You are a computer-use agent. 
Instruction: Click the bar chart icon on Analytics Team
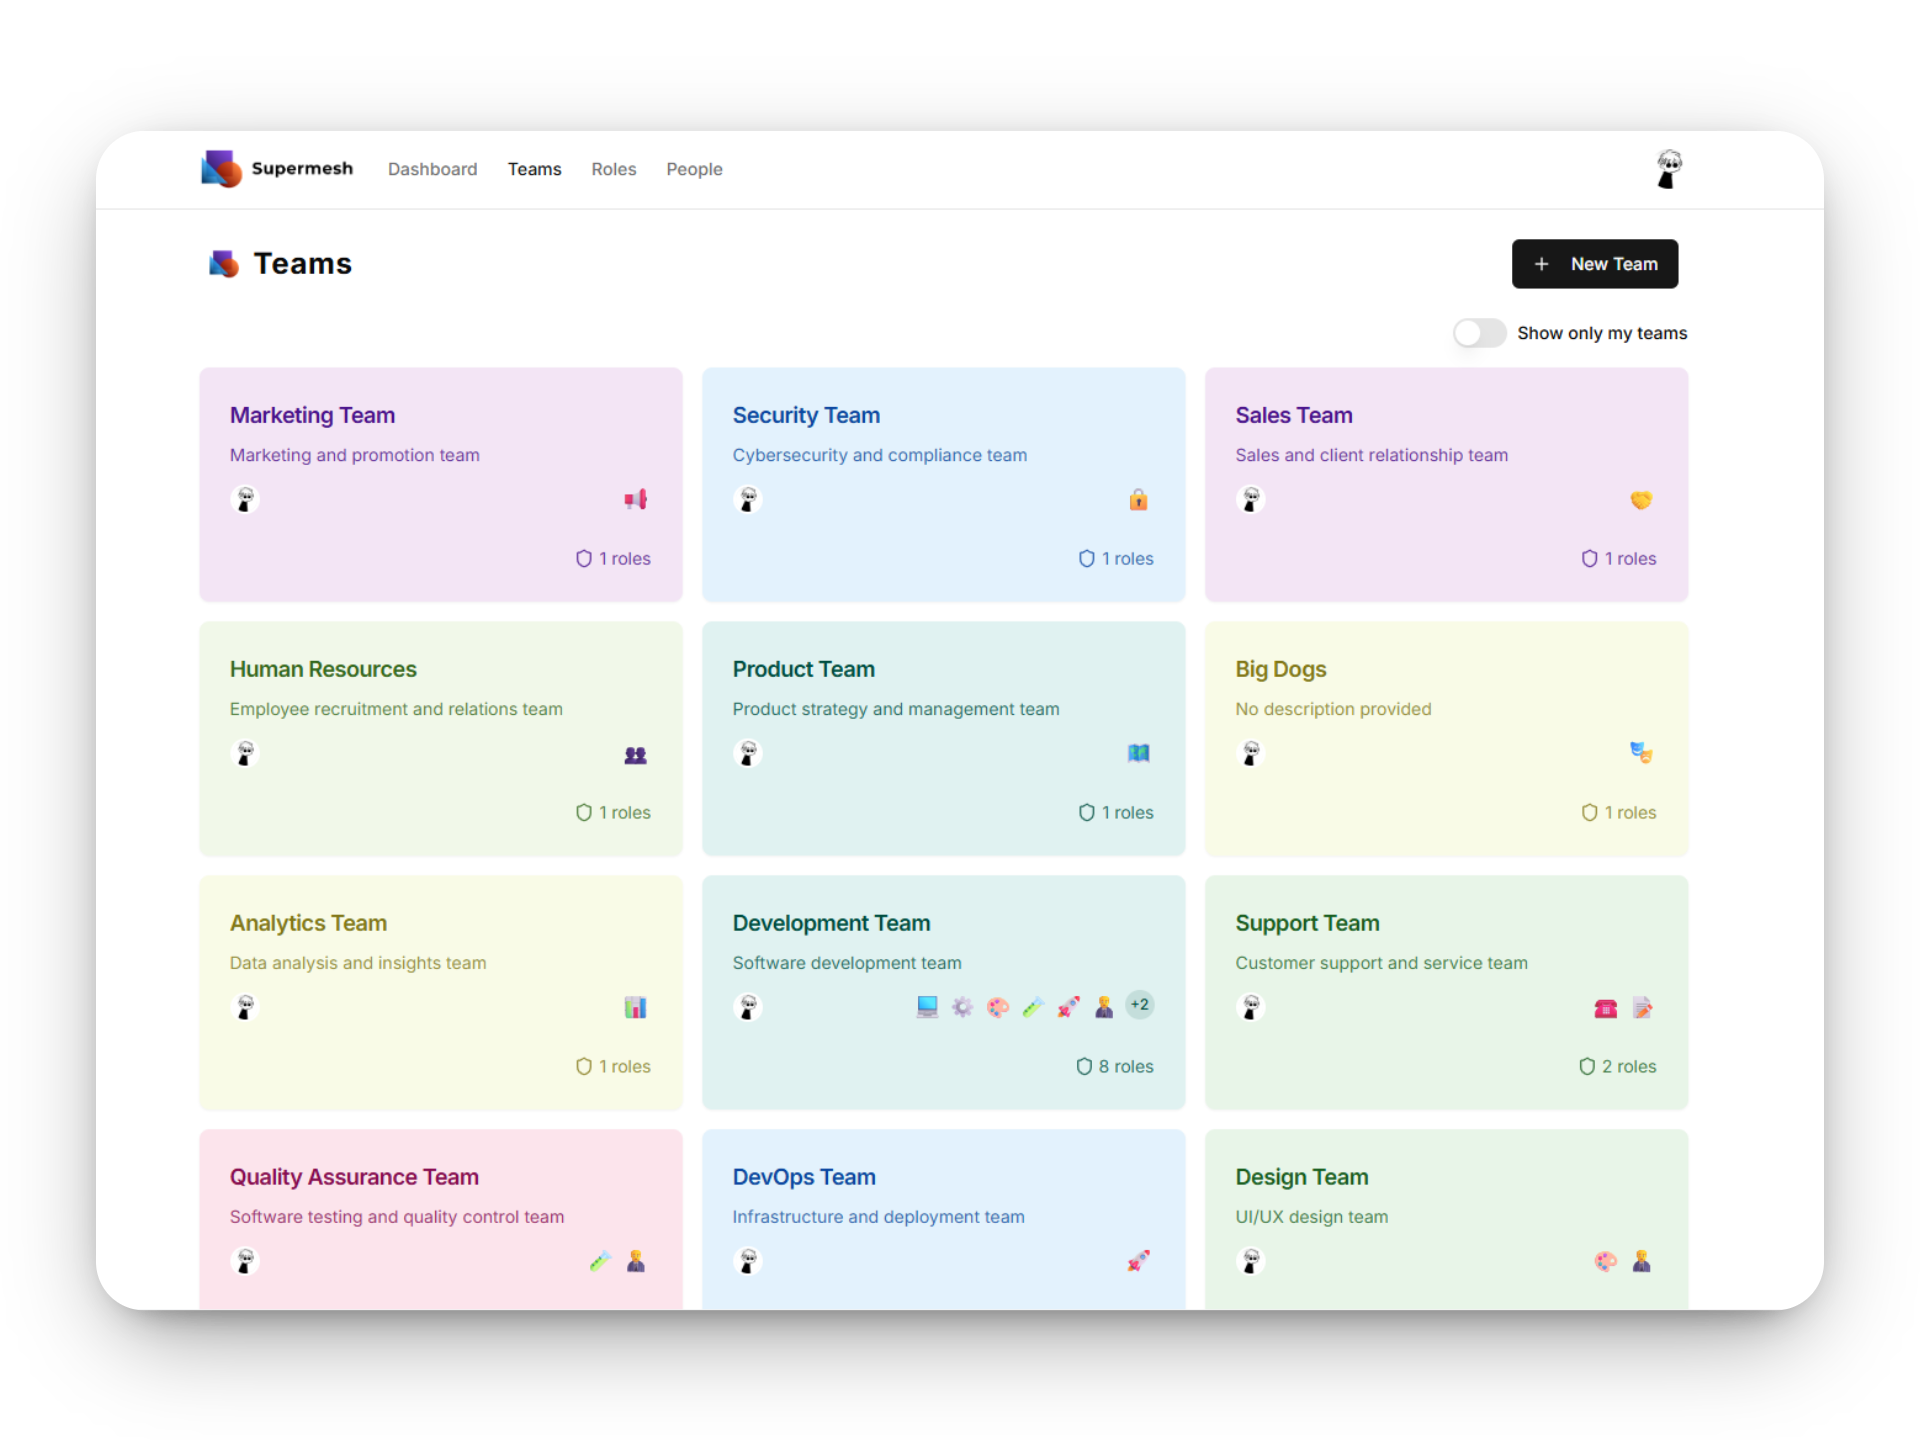(x=636, y=1007)
